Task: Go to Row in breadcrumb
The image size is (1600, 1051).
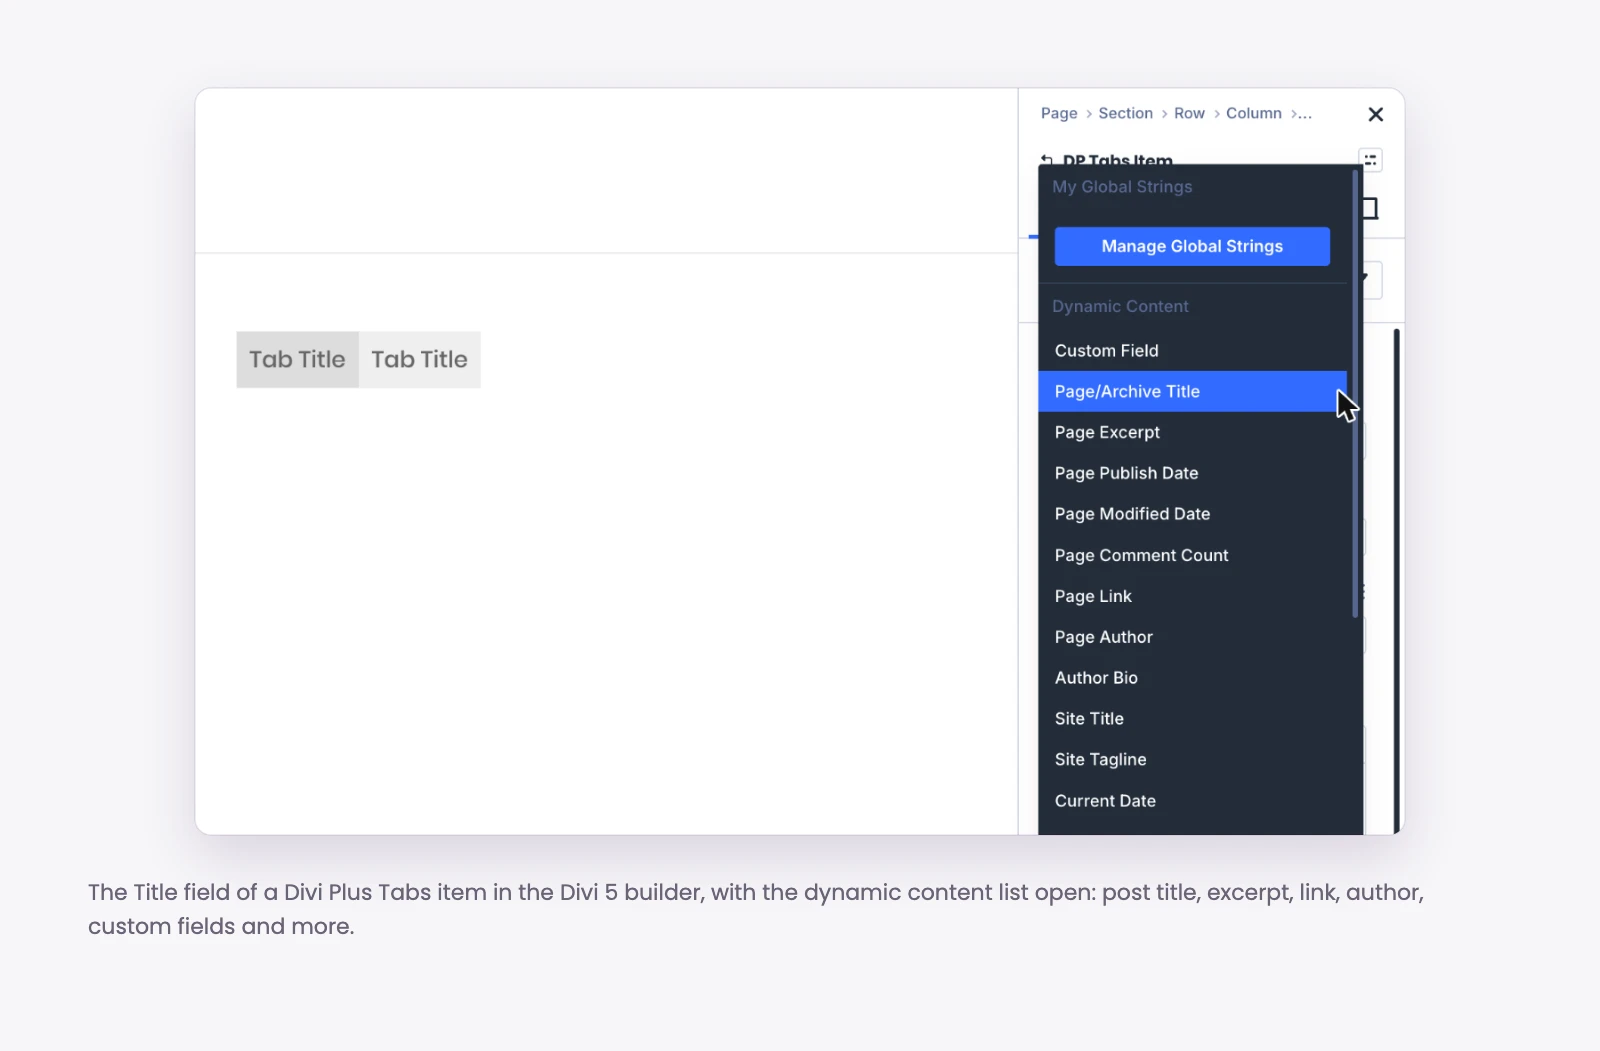Action: pos(1189,113)
